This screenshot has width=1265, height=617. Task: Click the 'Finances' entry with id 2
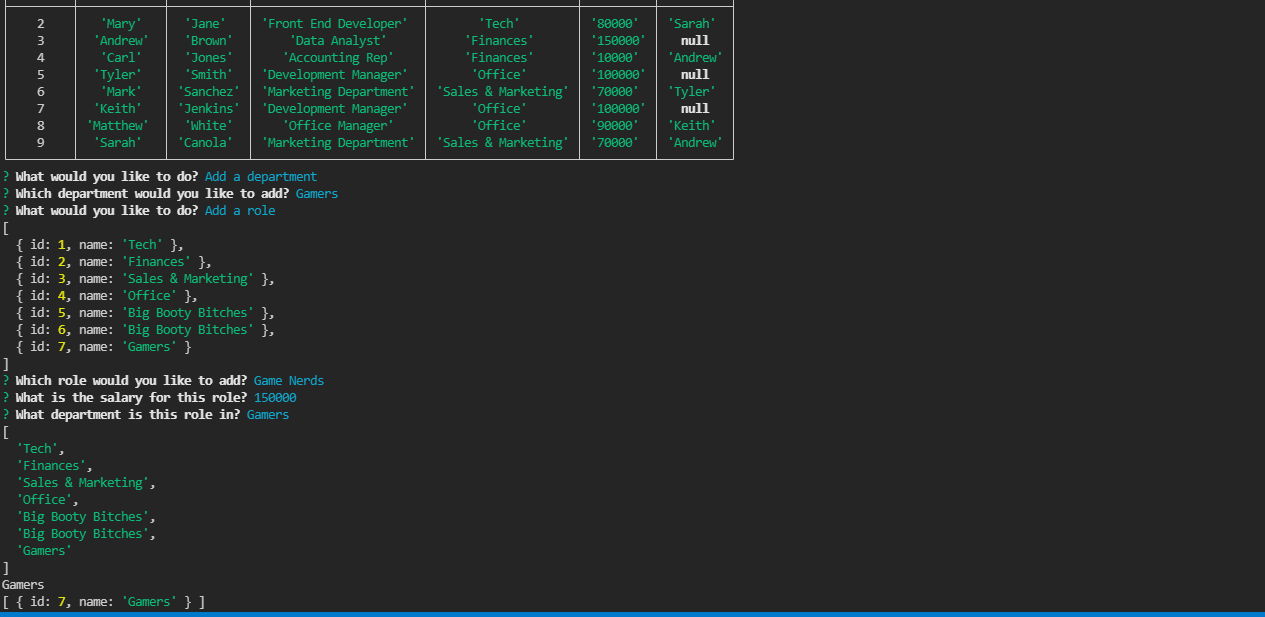point(156,261)
